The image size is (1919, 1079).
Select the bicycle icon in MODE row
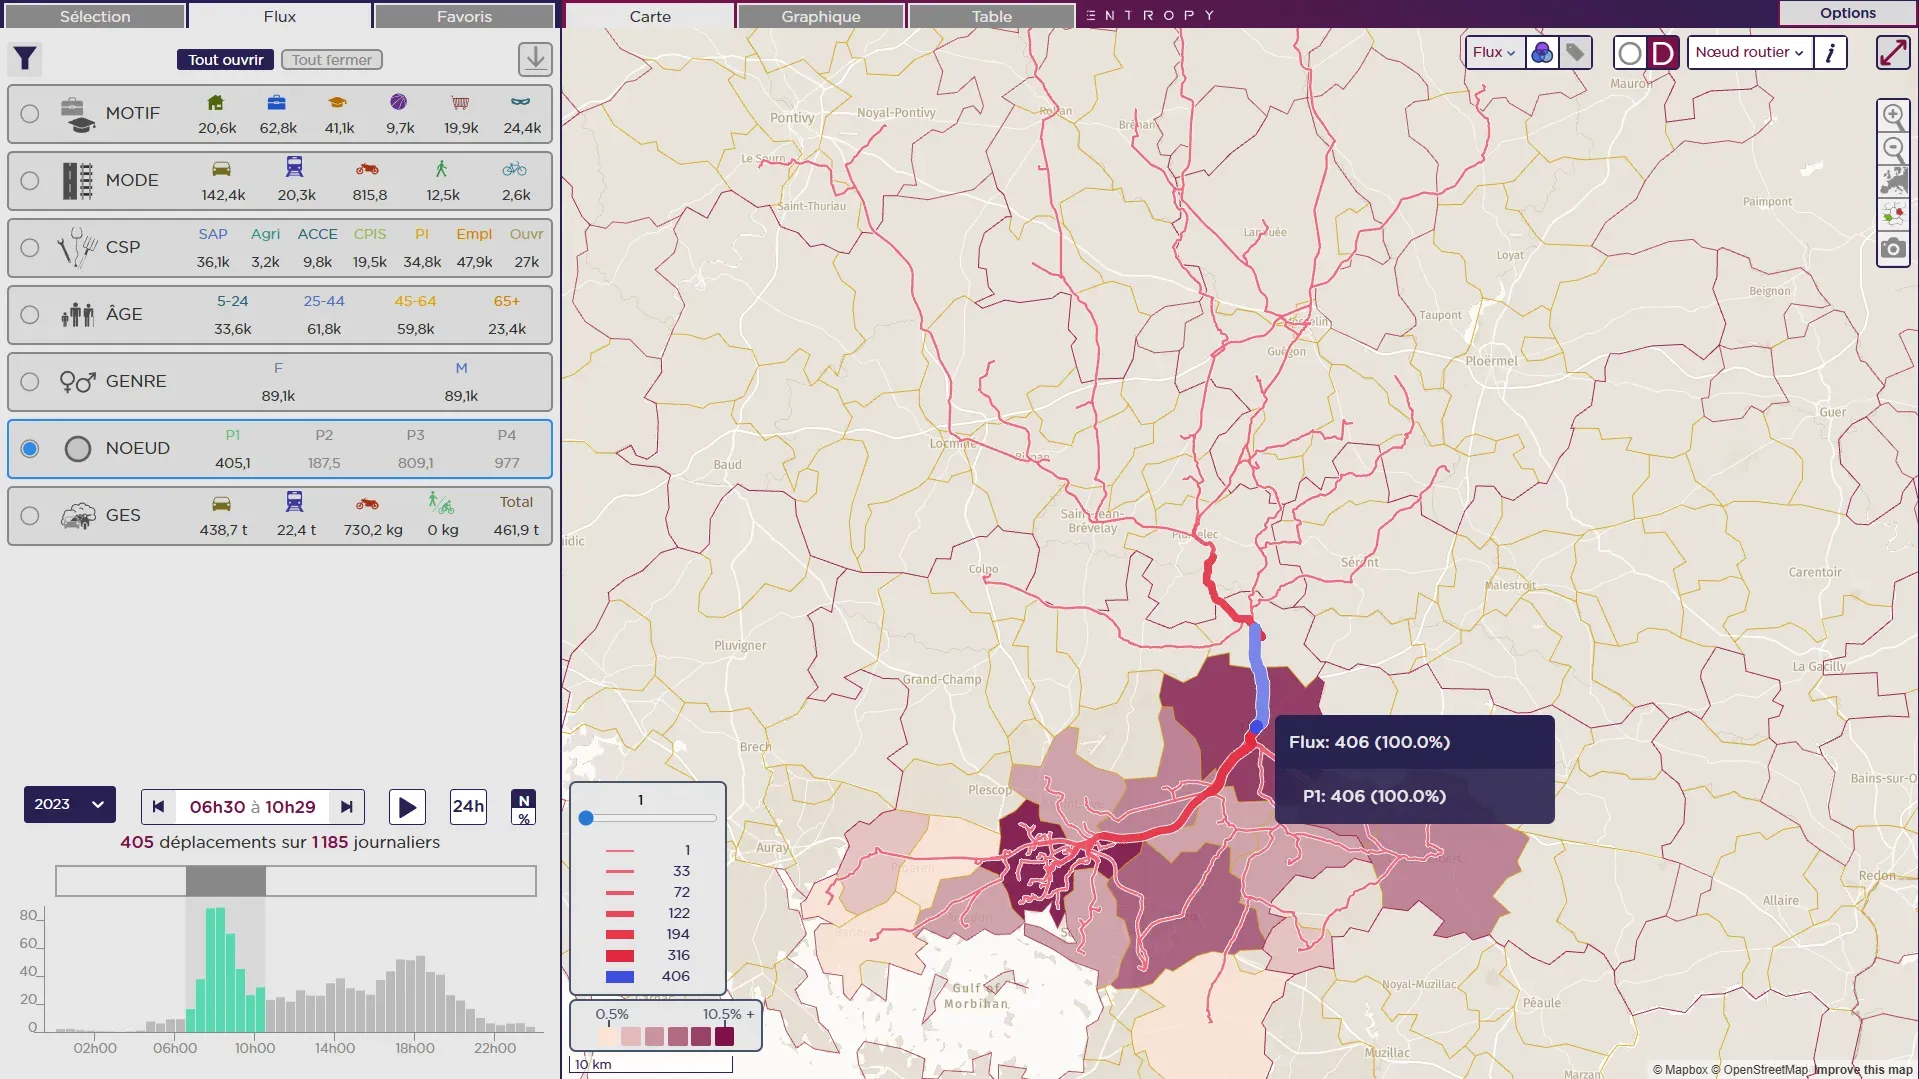click(515, 169)
